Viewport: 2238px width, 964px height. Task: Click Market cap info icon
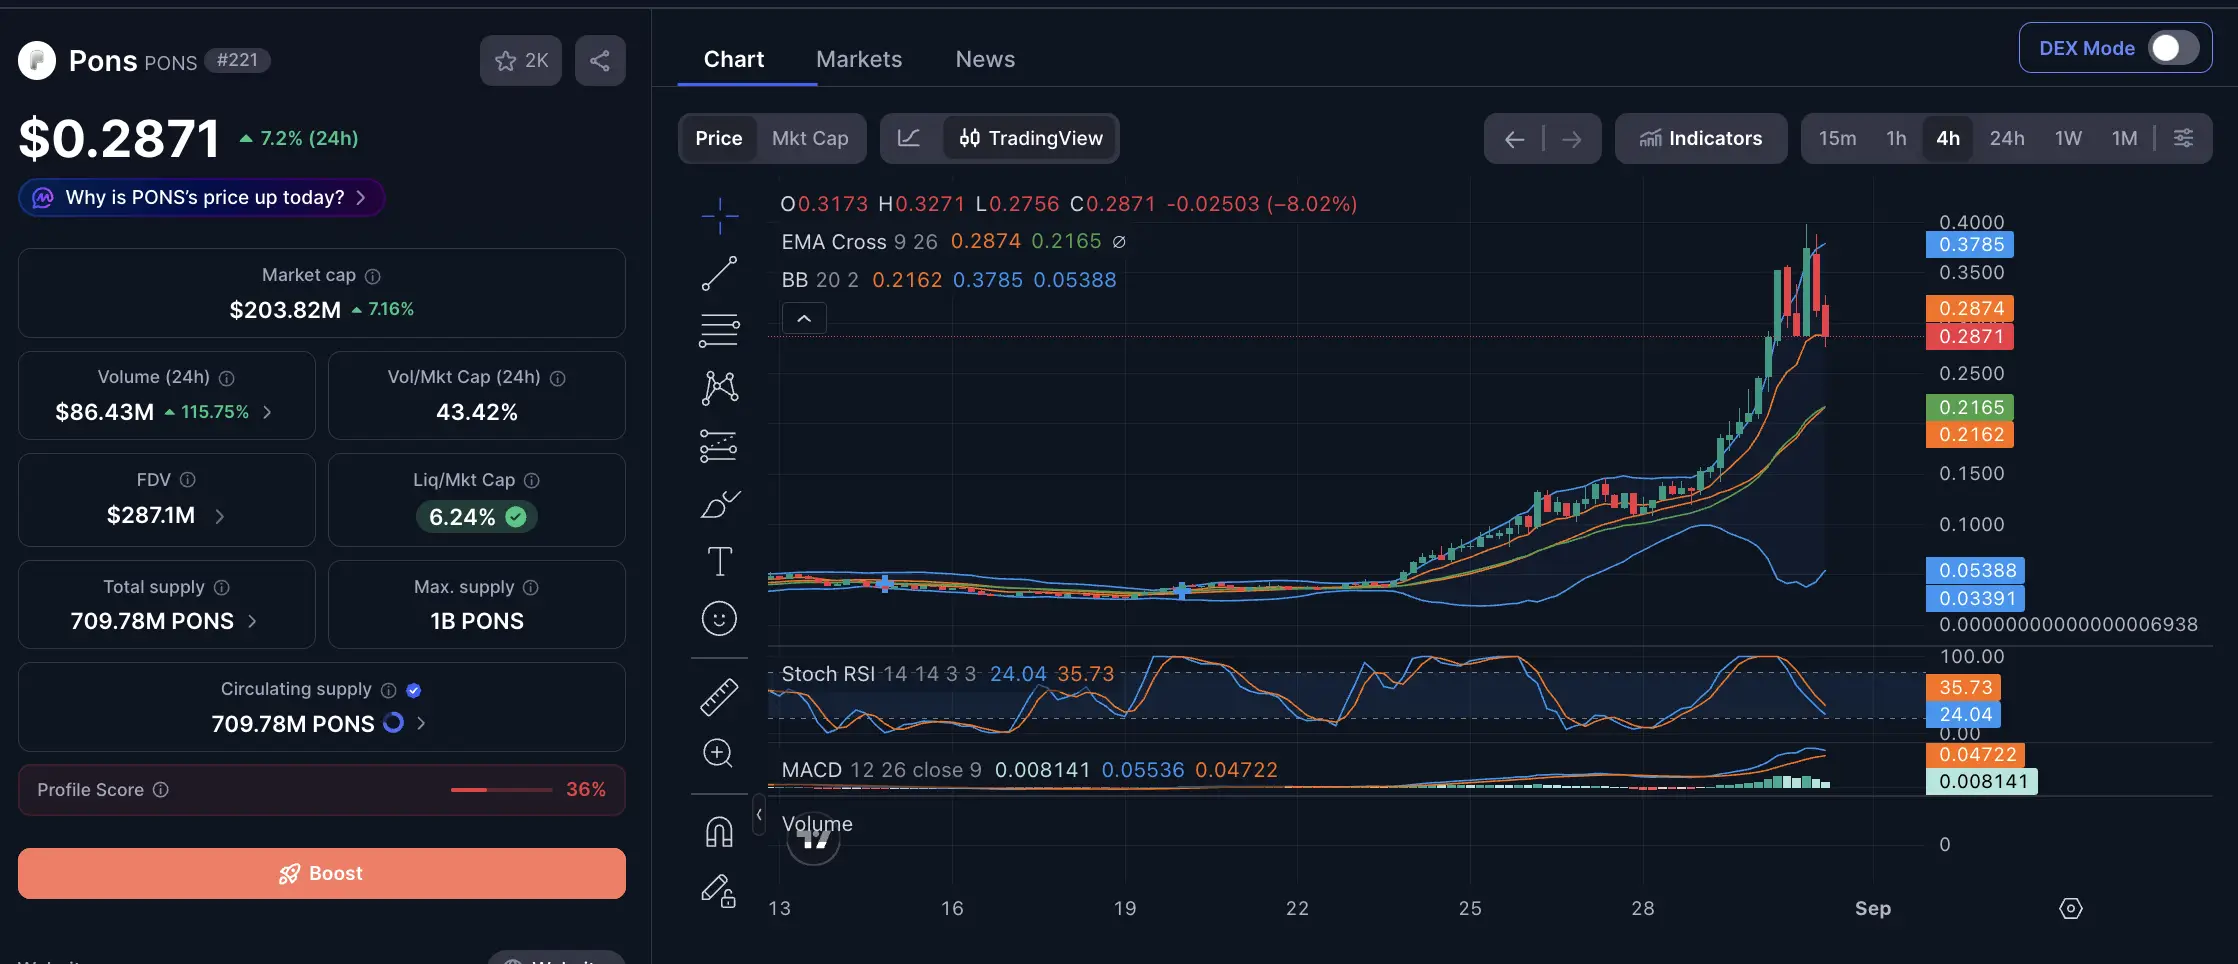373,276
